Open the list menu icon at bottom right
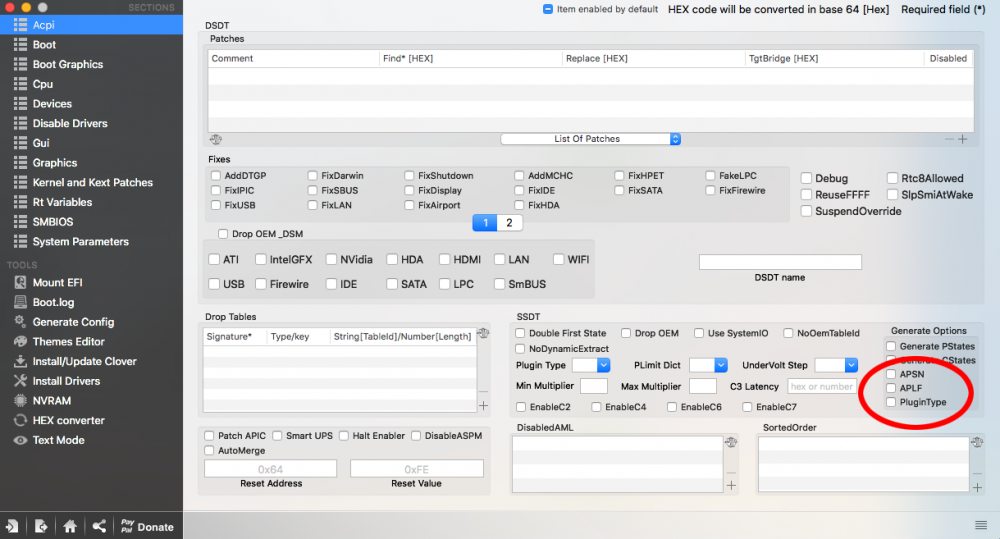 coord(981,525)
